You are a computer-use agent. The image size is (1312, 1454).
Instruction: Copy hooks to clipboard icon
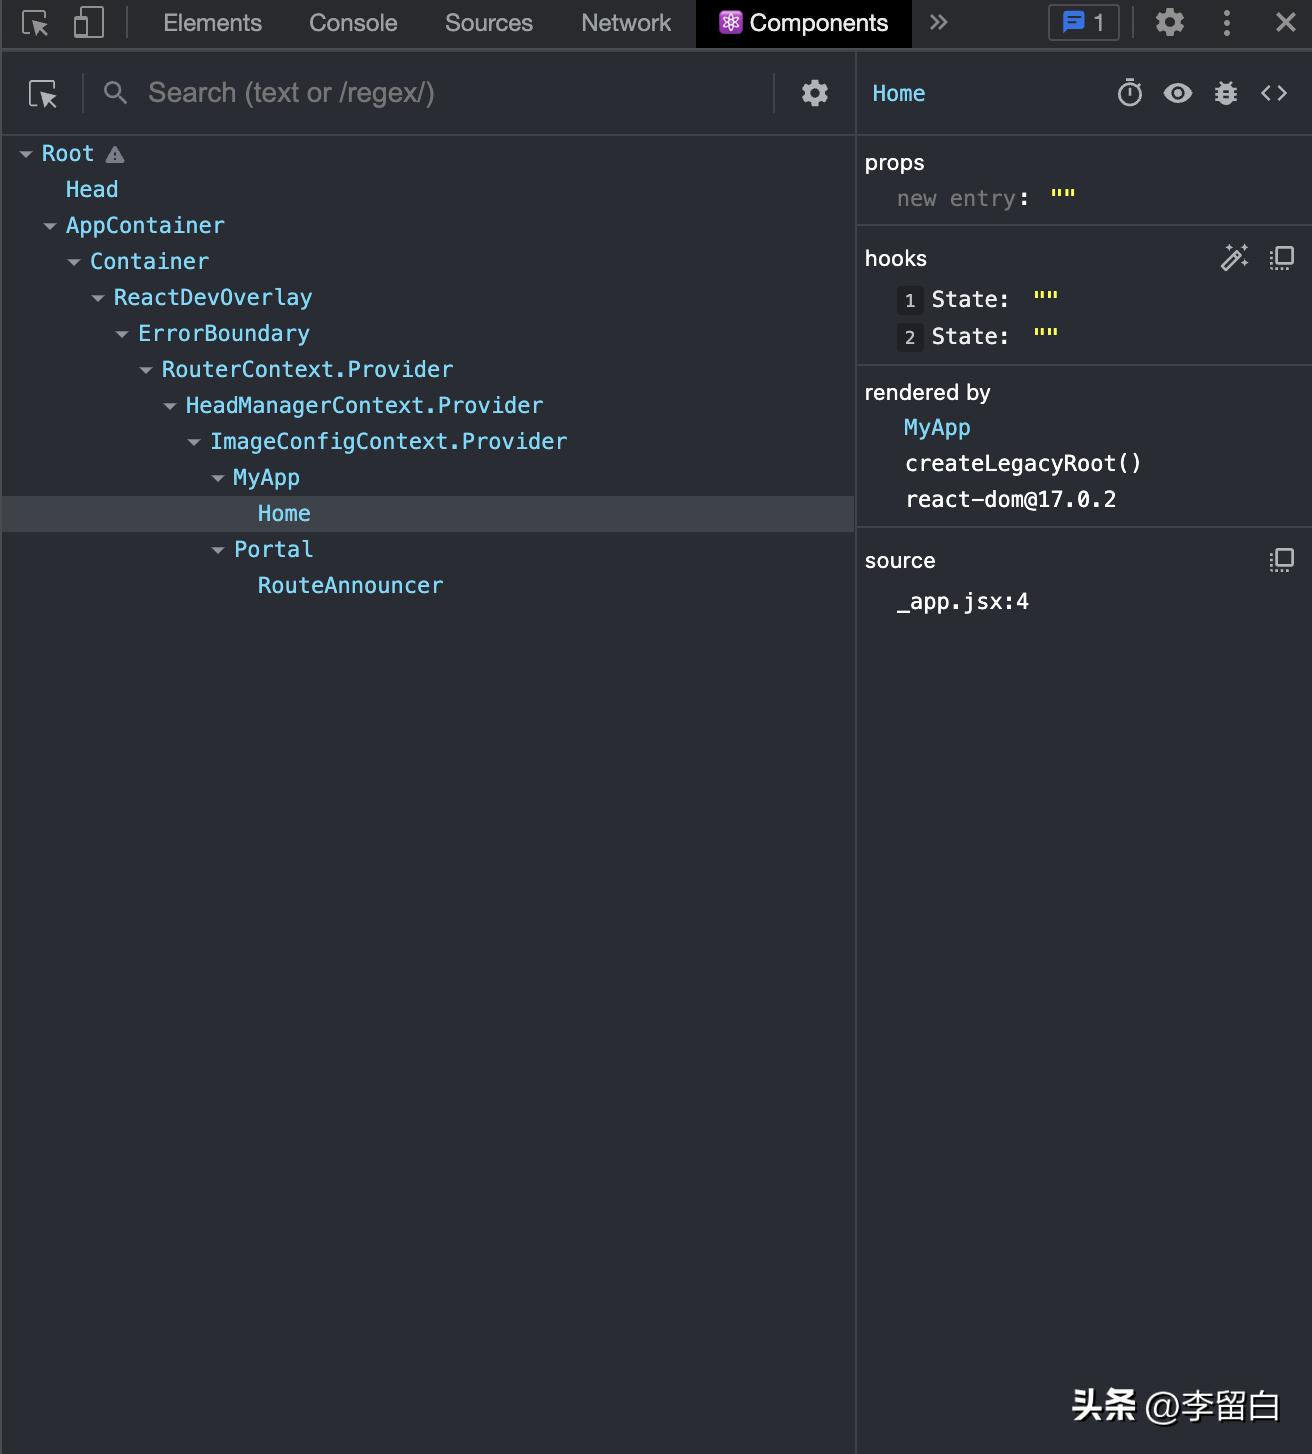pyautogui.click(x=1281, y=258)
